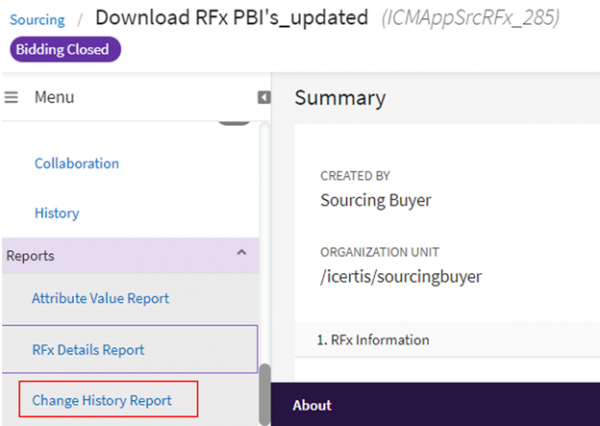
Task: Select RFx Details Report
Action: pos(88,350)
